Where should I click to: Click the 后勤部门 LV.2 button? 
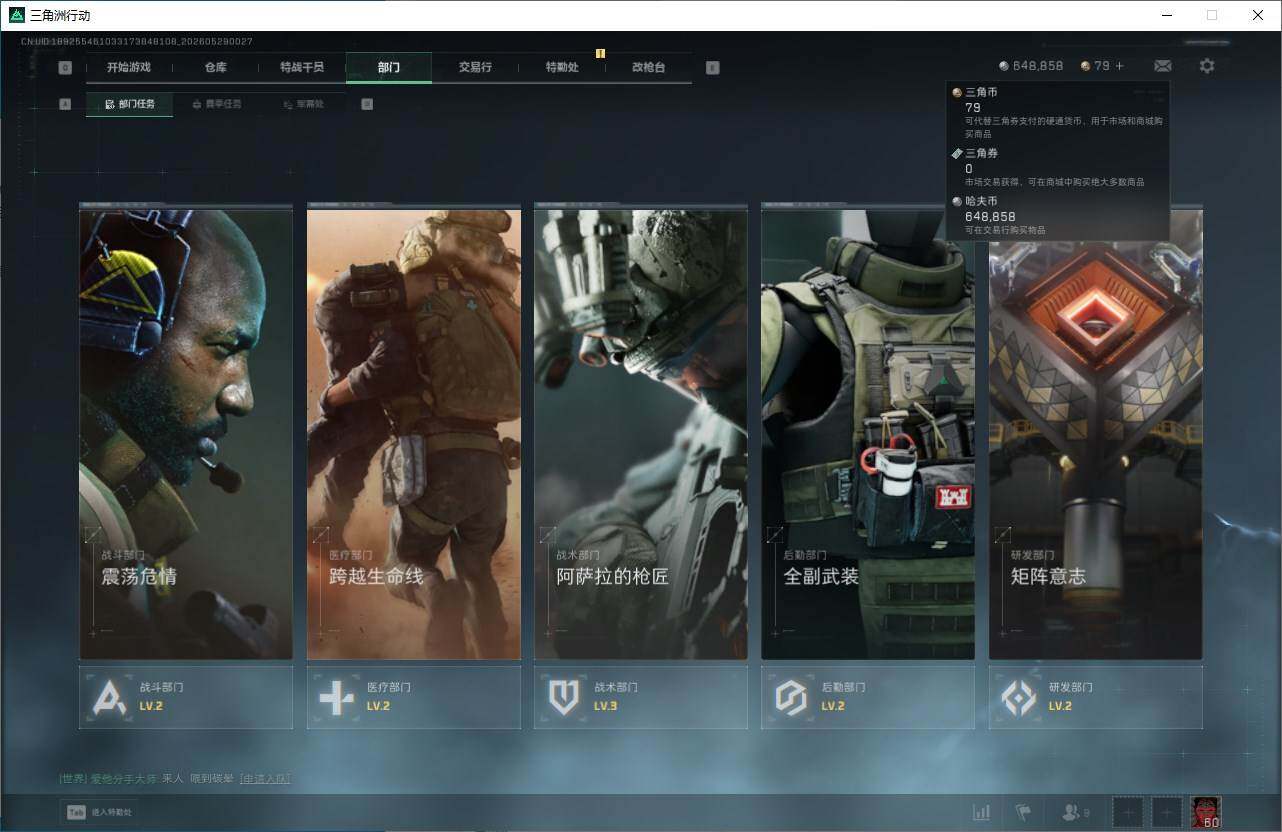868,697
